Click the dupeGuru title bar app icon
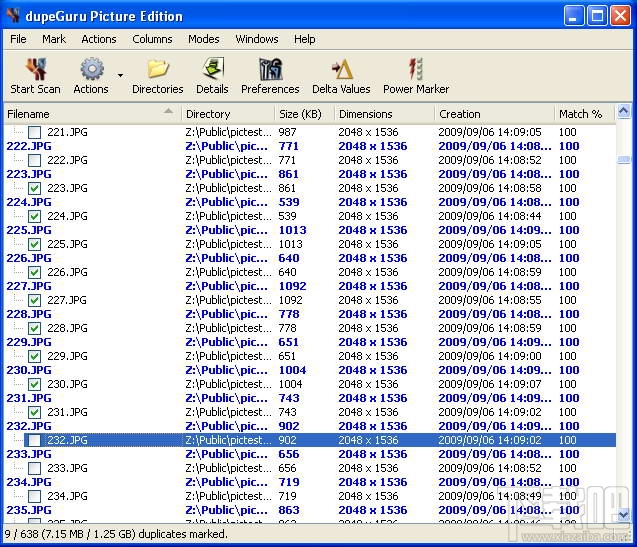 click(13, 16)
